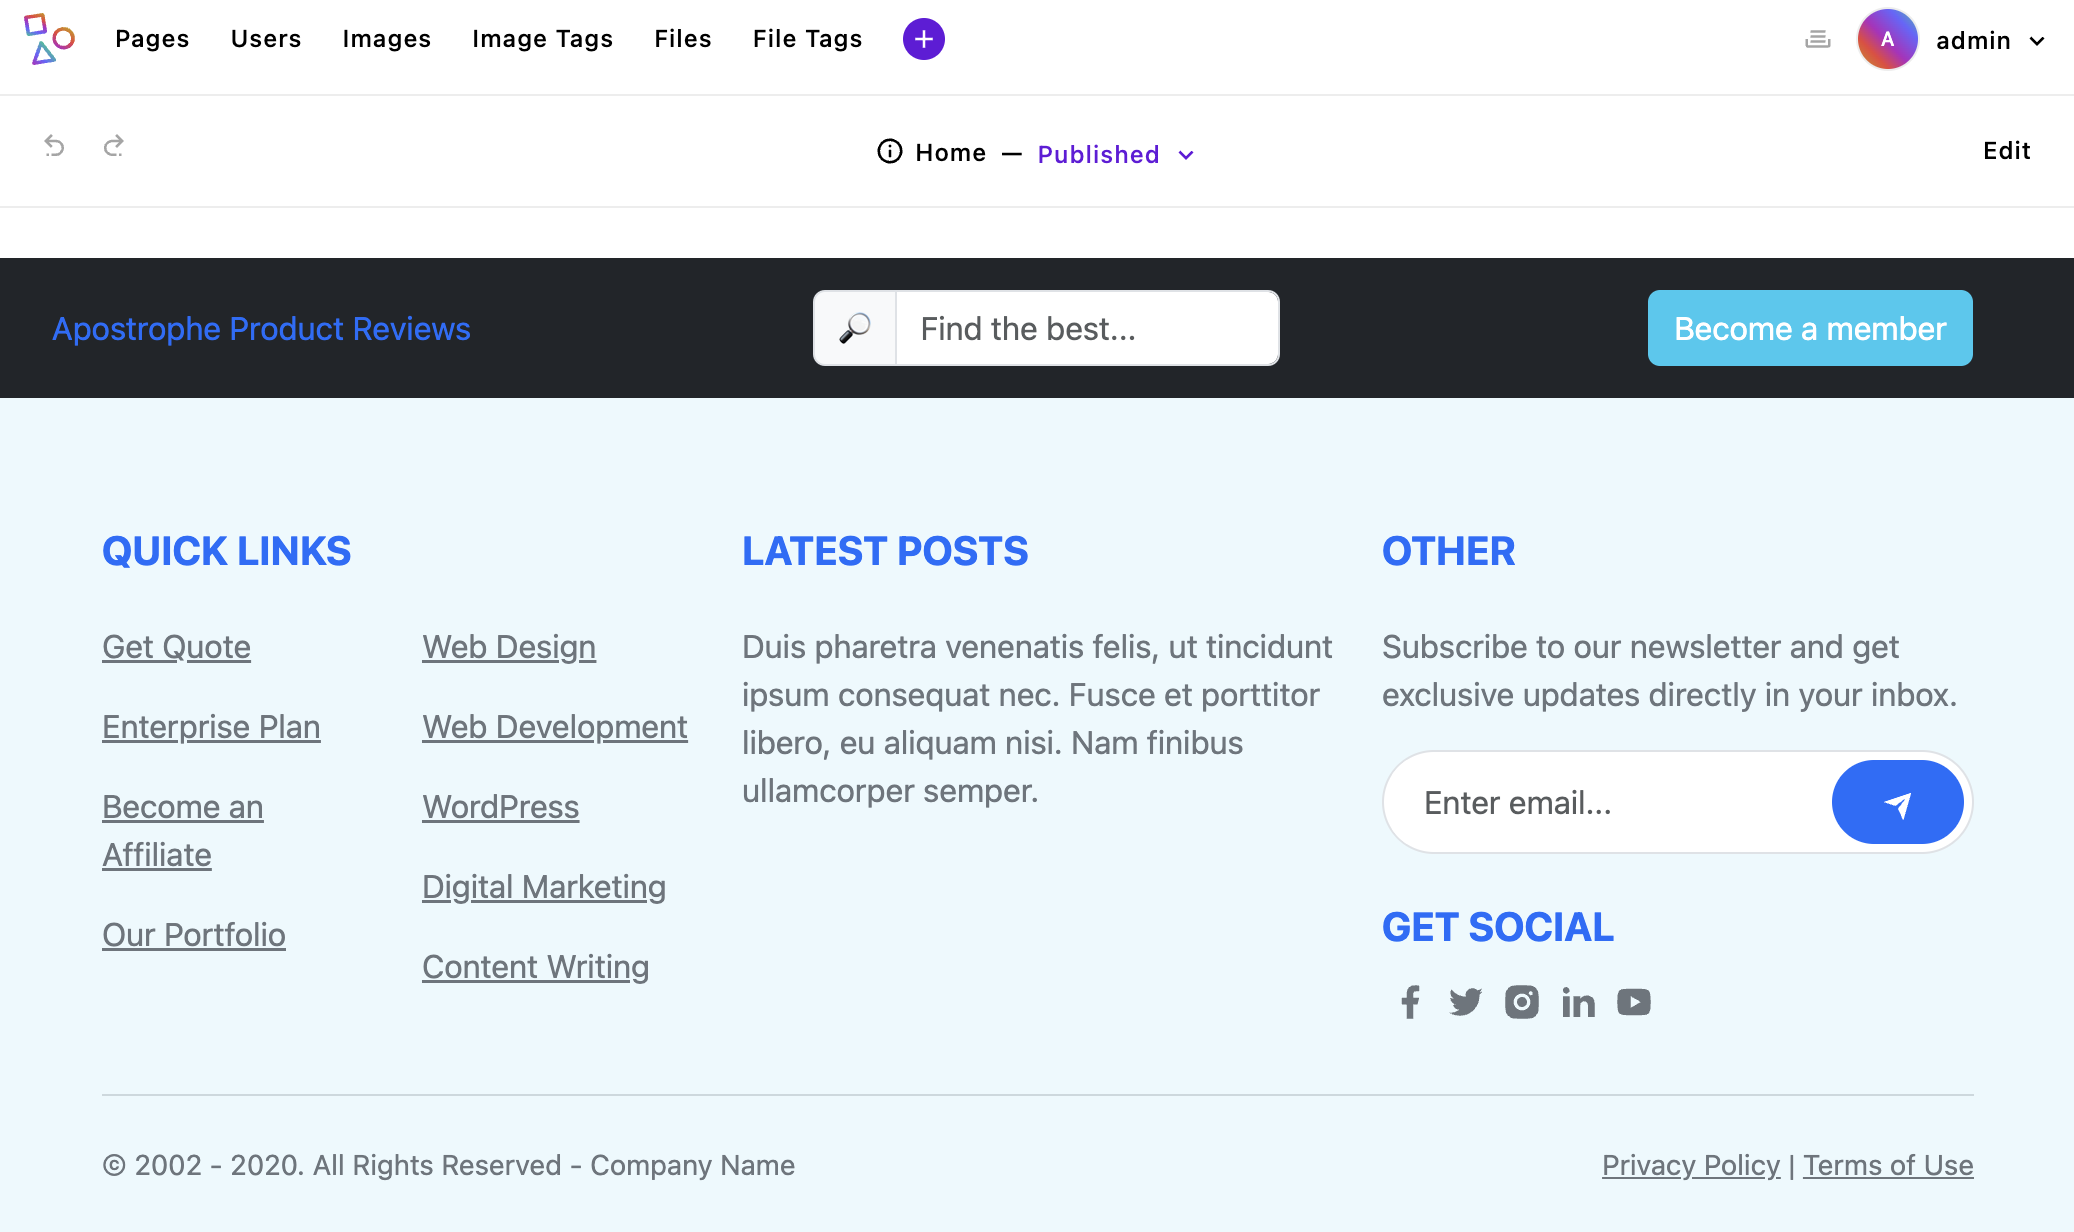
Task: Click the Edit button
Action: point(2007,150)
